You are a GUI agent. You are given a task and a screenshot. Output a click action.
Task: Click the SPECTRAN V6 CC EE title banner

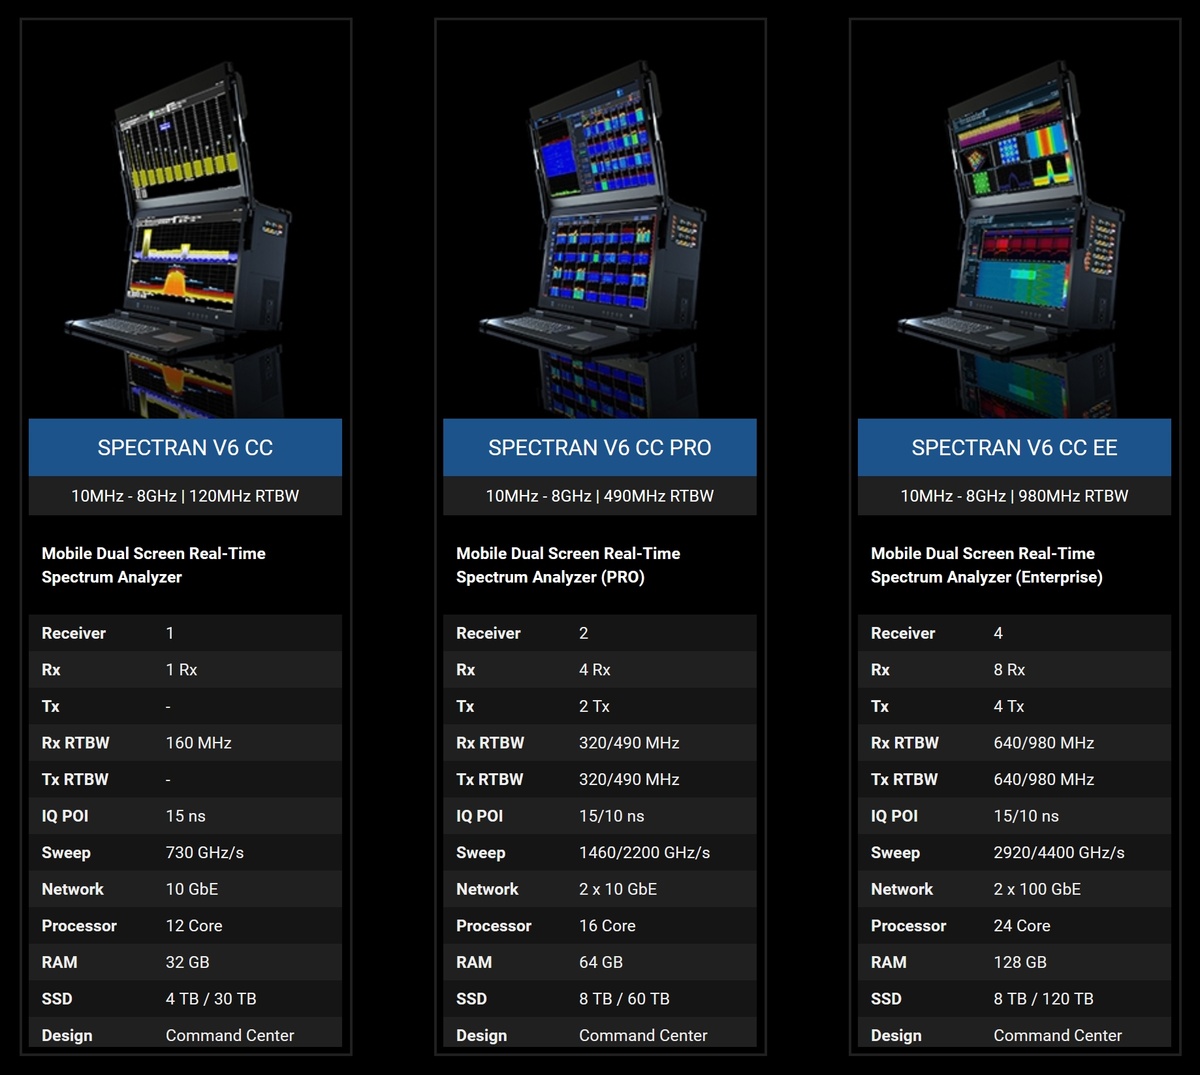(1014, 447)
